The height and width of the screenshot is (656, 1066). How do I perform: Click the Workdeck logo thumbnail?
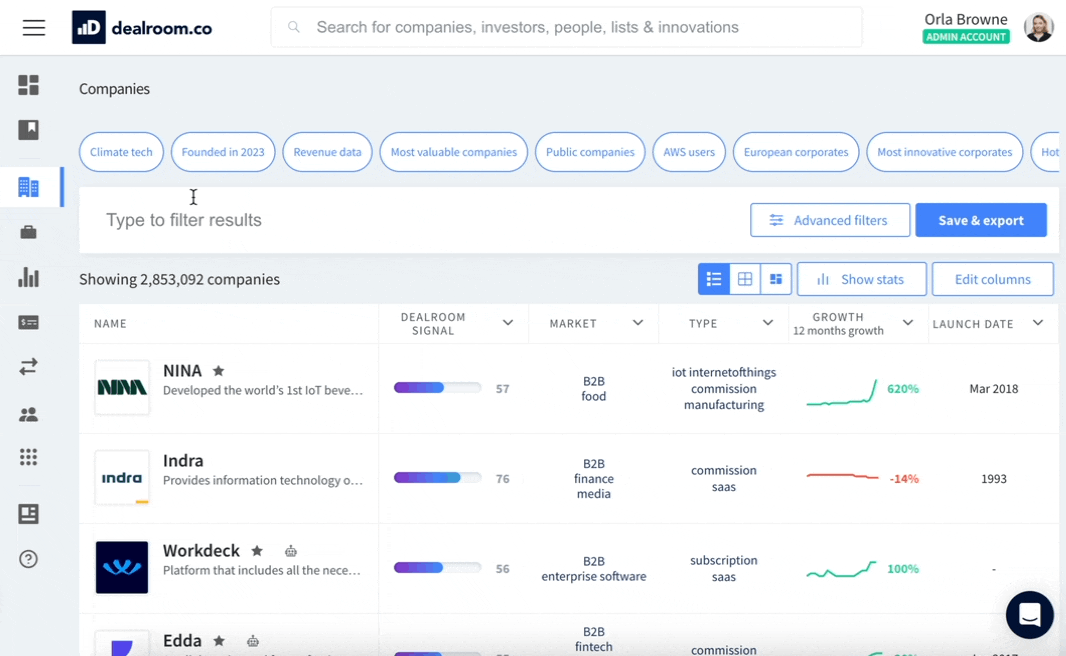tap(122, 568)
